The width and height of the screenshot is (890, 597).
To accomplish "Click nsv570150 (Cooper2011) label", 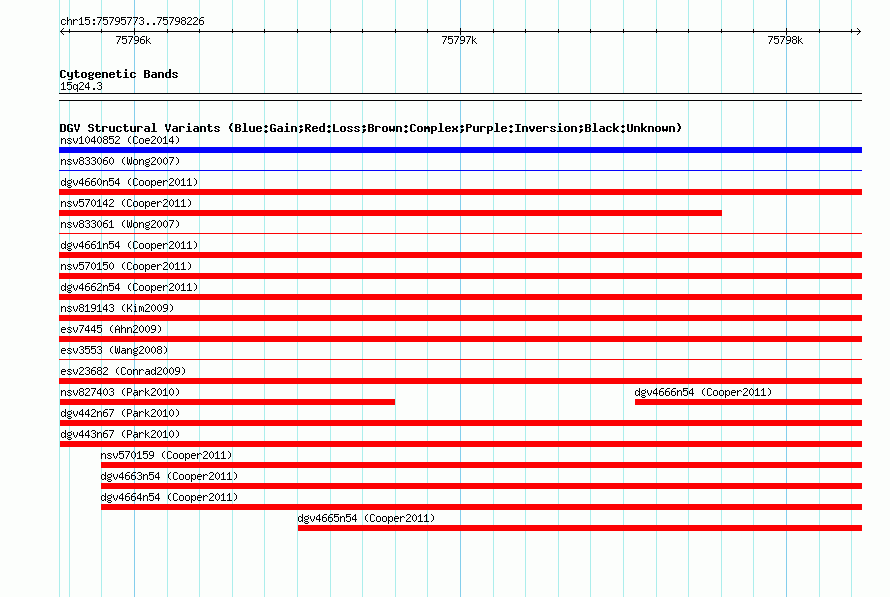I will [x=126, y=266].
